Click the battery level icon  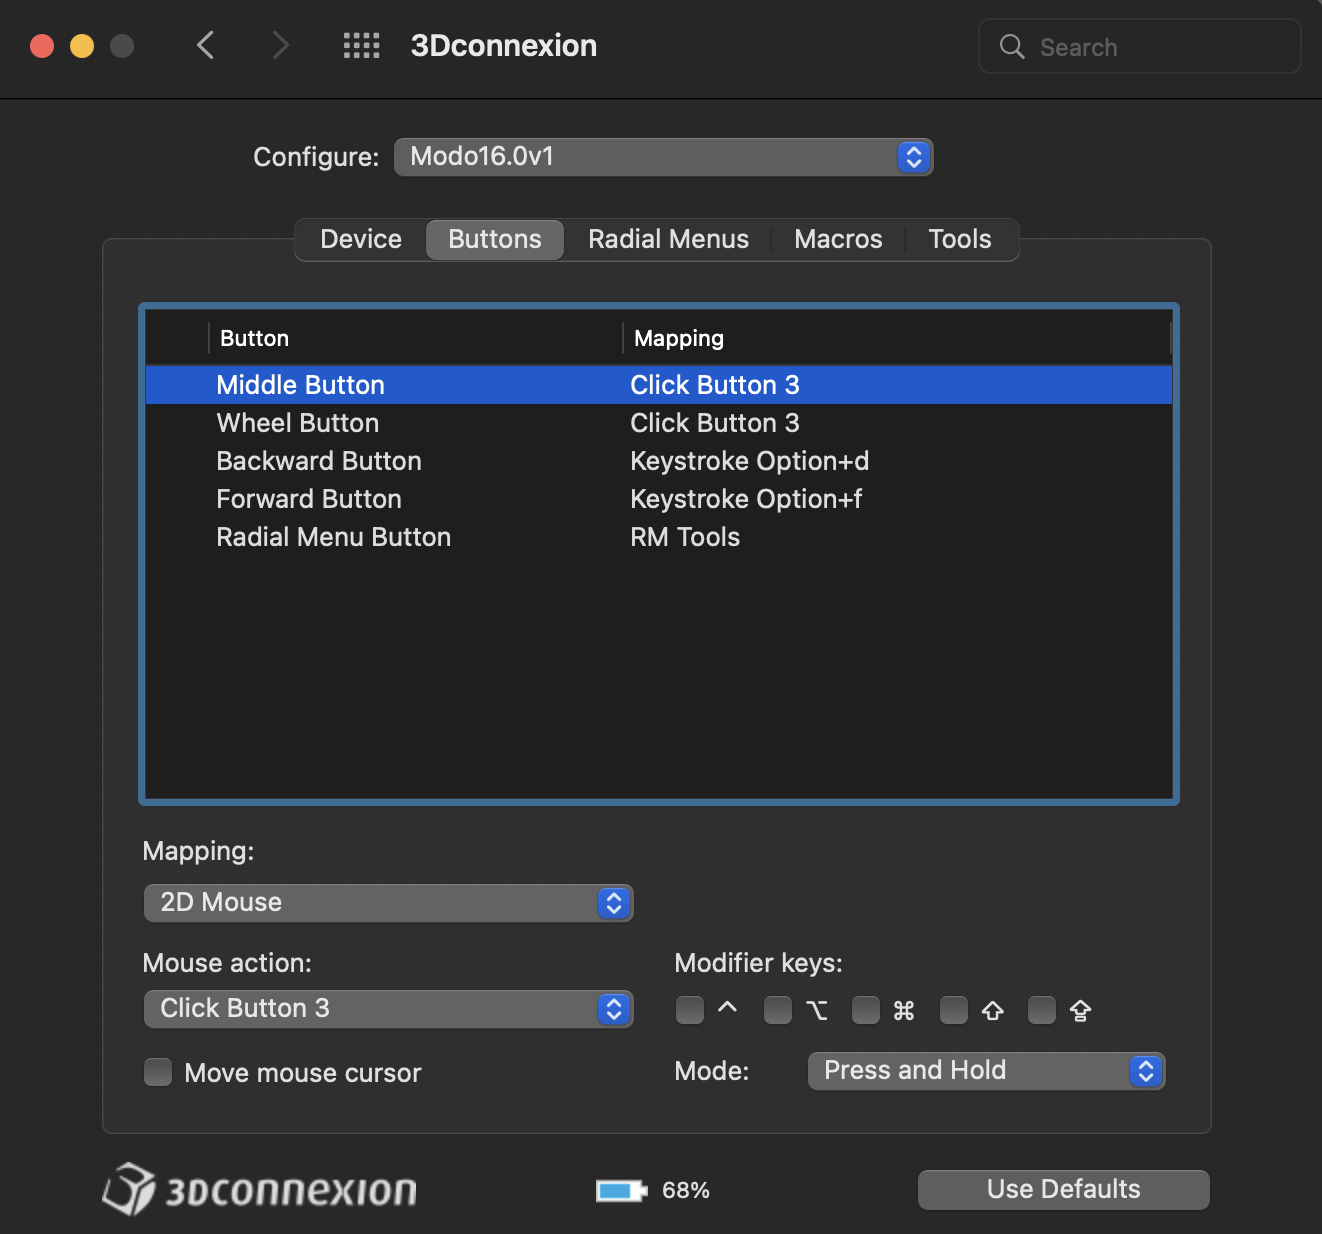(x=622, y=1190)
